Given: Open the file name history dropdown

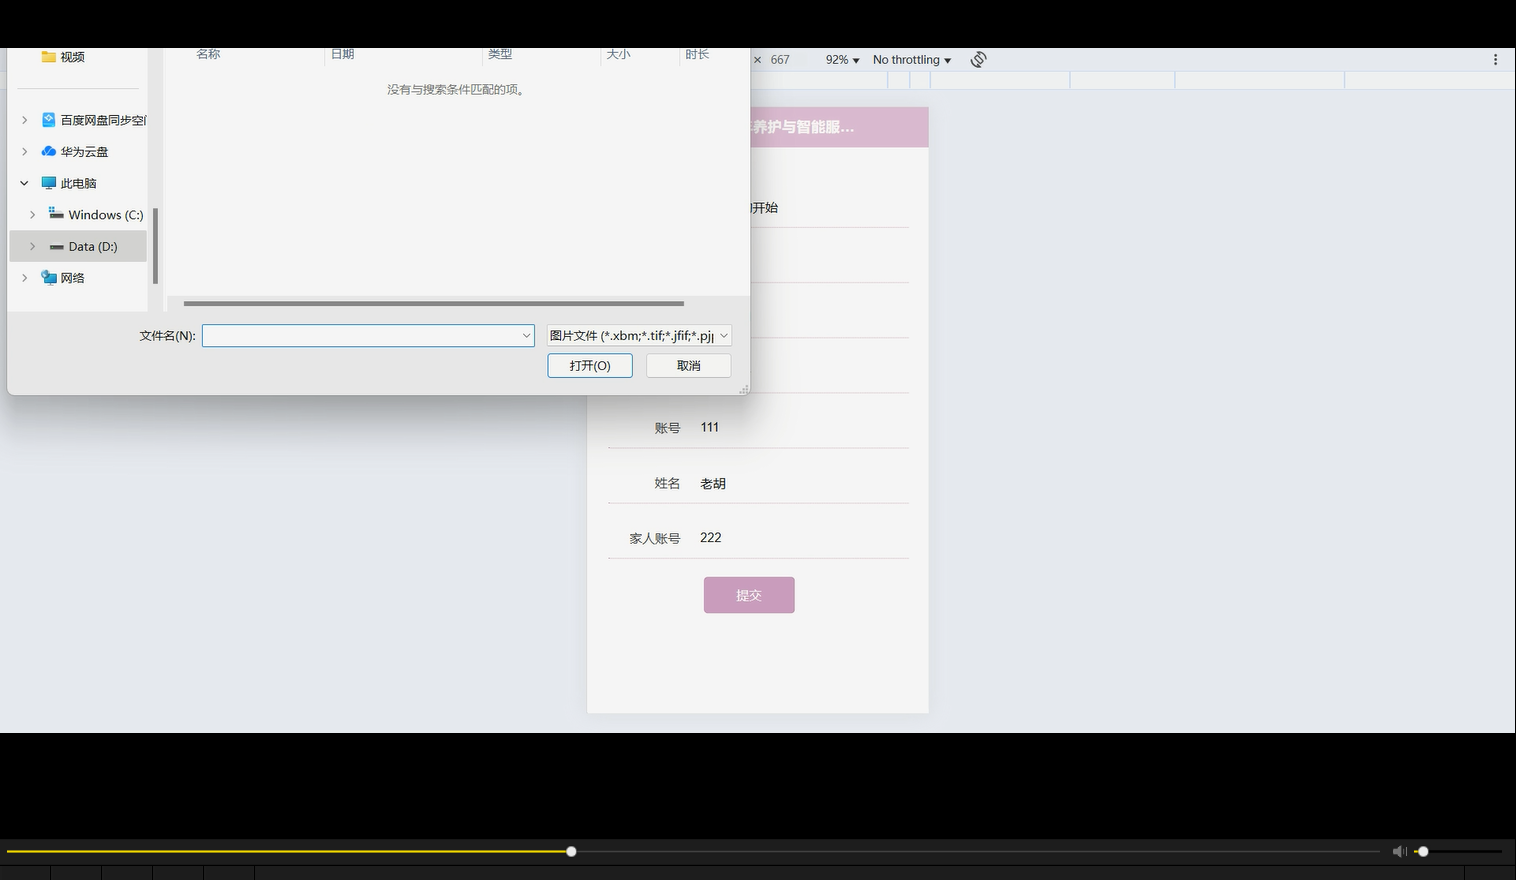Looking at the screenshot, I should click(526, 336).
